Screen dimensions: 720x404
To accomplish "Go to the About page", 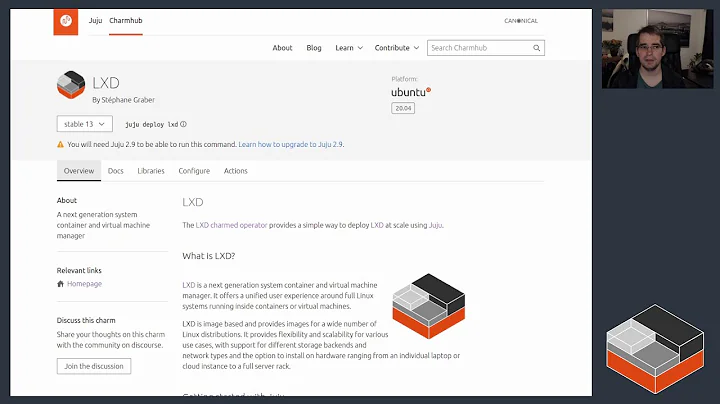I will (282, 48).
